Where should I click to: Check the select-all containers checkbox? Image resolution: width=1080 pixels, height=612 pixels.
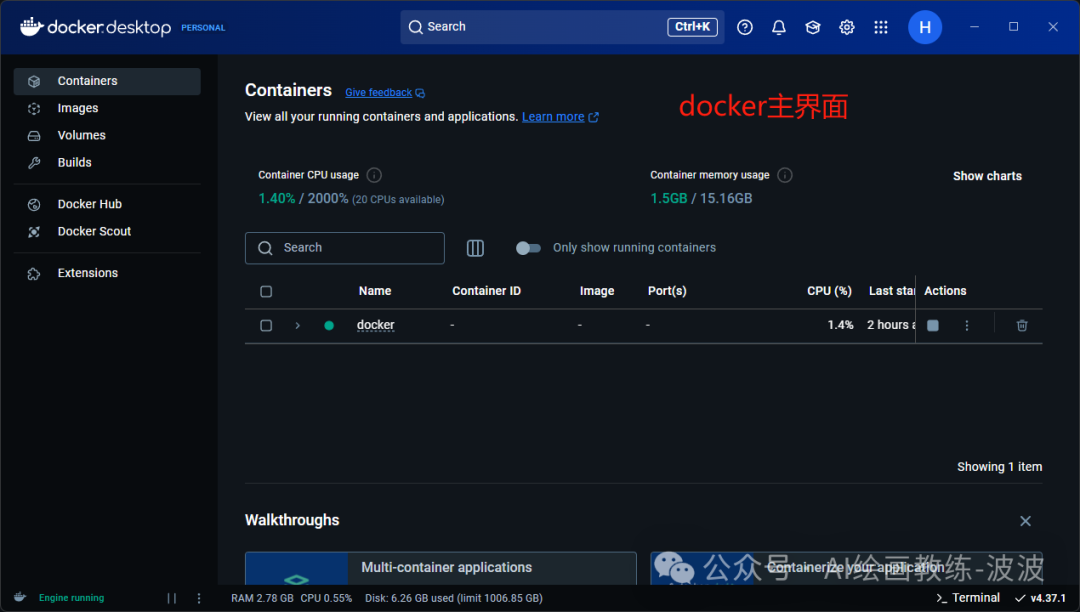tap(266, 291)
